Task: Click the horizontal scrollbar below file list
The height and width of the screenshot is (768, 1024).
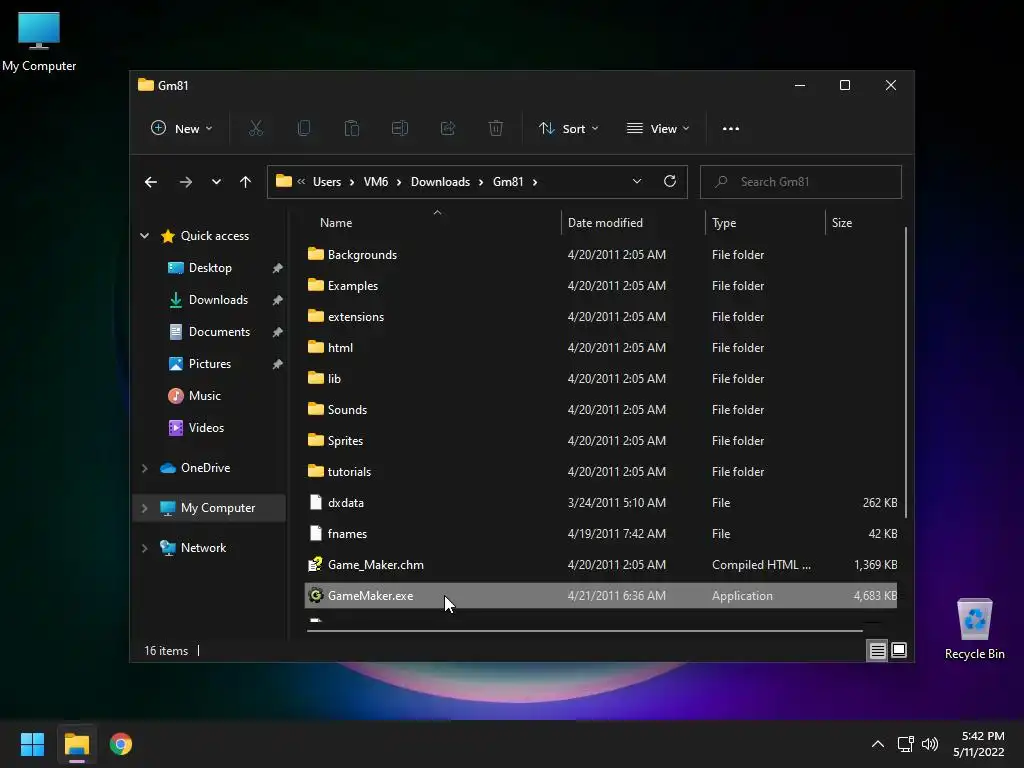Action: 584,631
